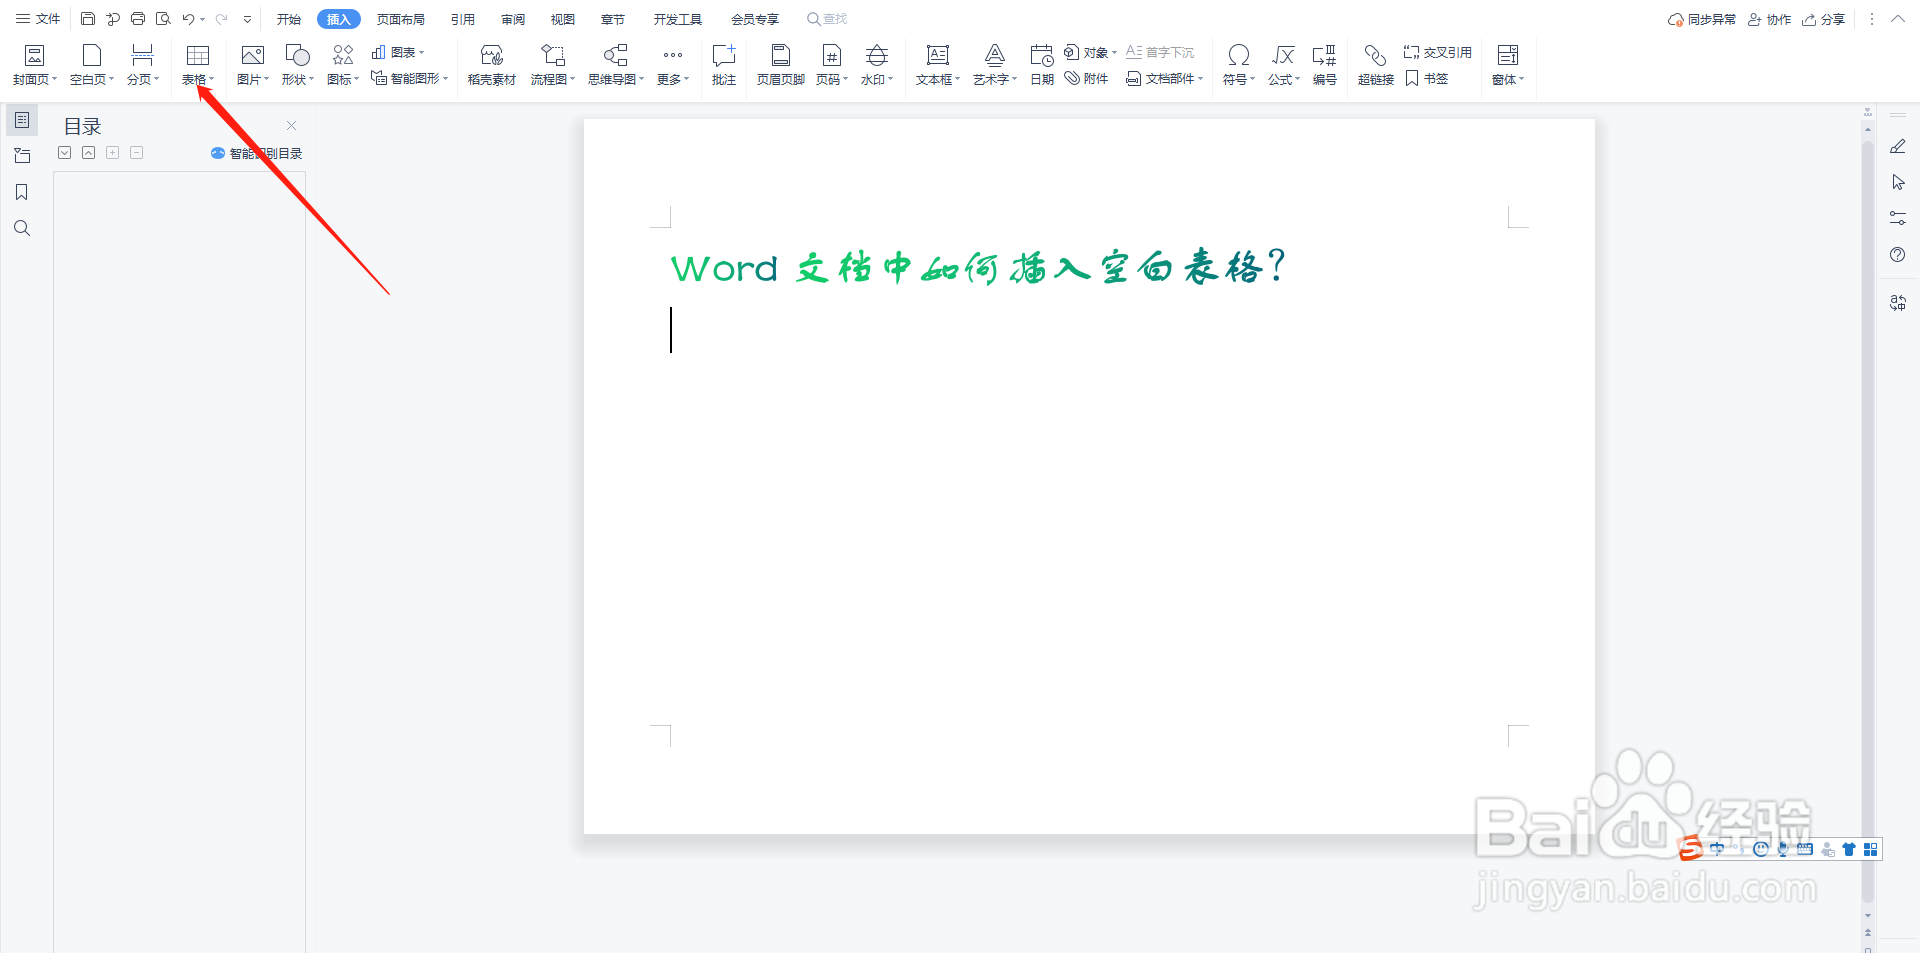Click the 同步异常 sync status button
Screen dimensions: 1920x953
[1702, 19]
